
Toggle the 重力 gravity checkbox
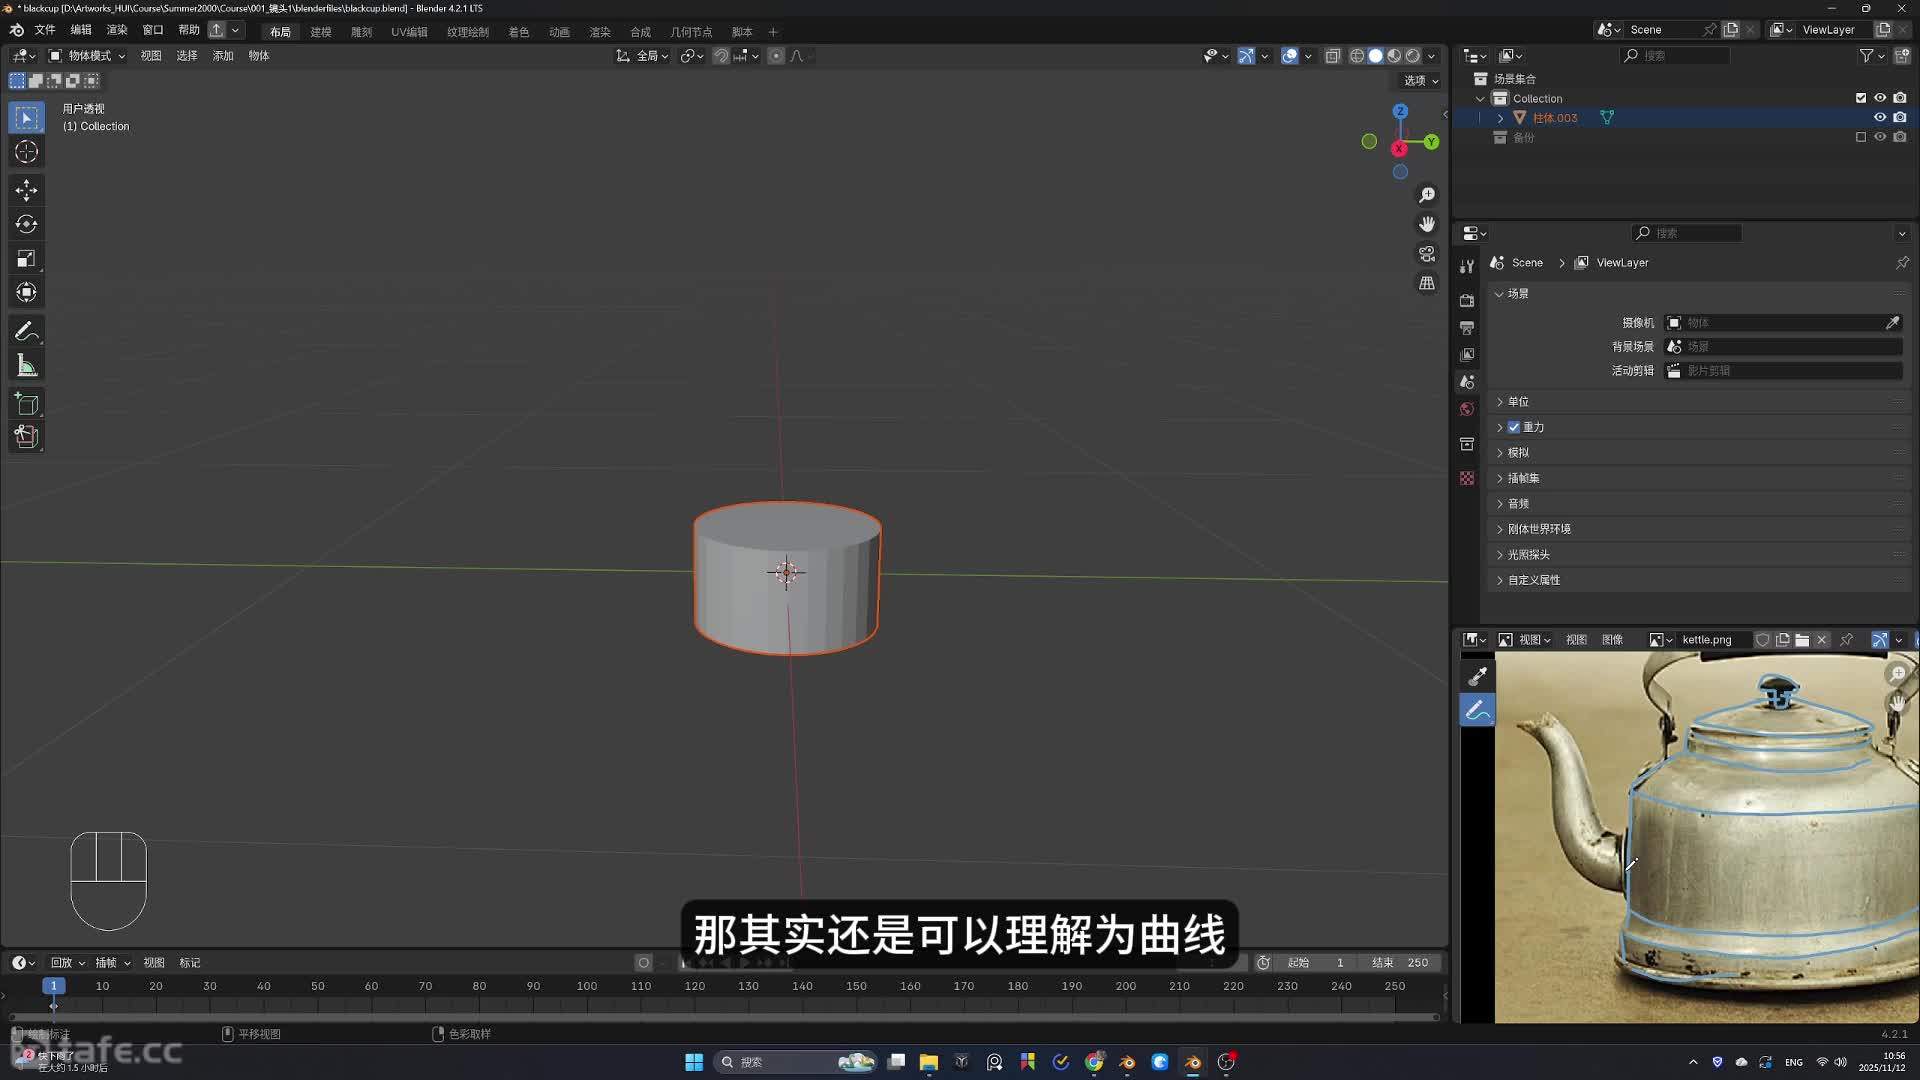pyautogui.click(x=1514, y=427)
